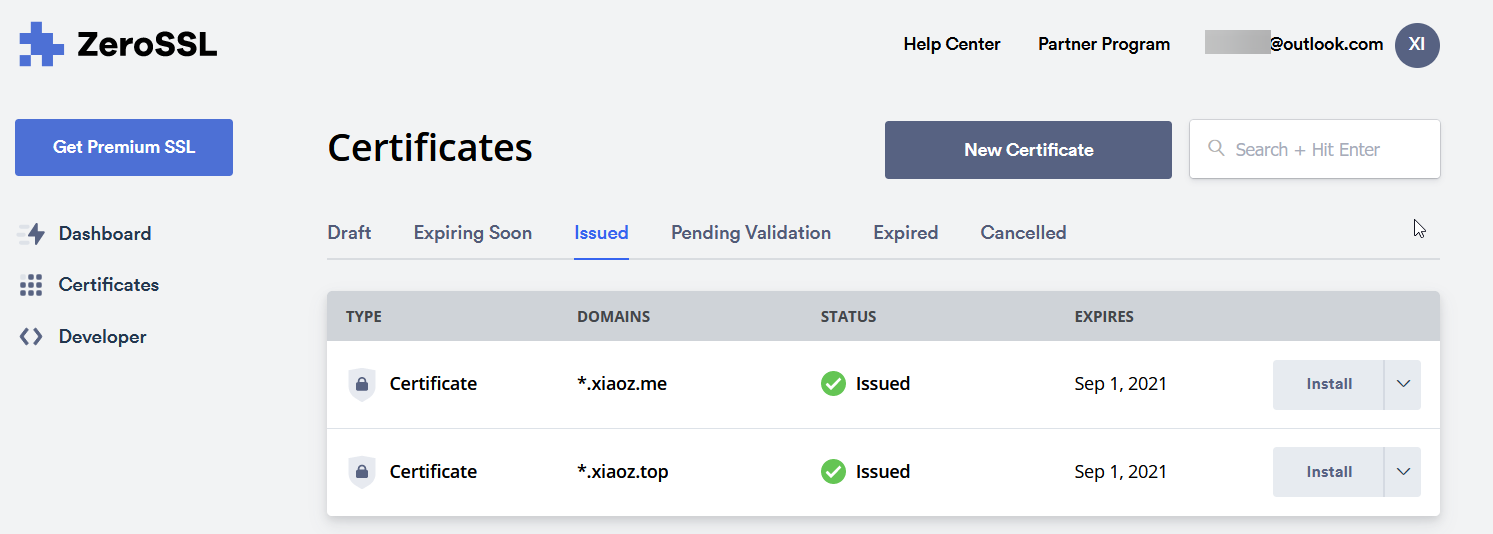1493x534 pixels.
Task: Open the Draft certificates tab
Action: (x=349, y=233)
